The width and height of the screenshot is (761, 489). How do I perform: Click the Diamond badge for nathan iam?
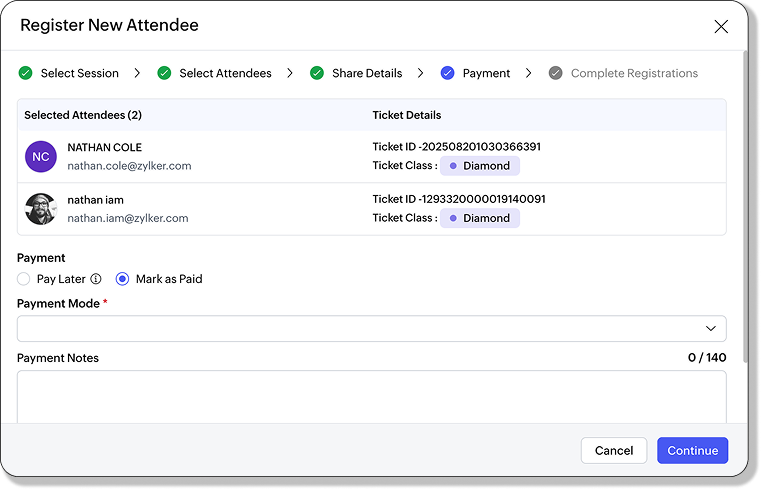(x=480, y=218)
